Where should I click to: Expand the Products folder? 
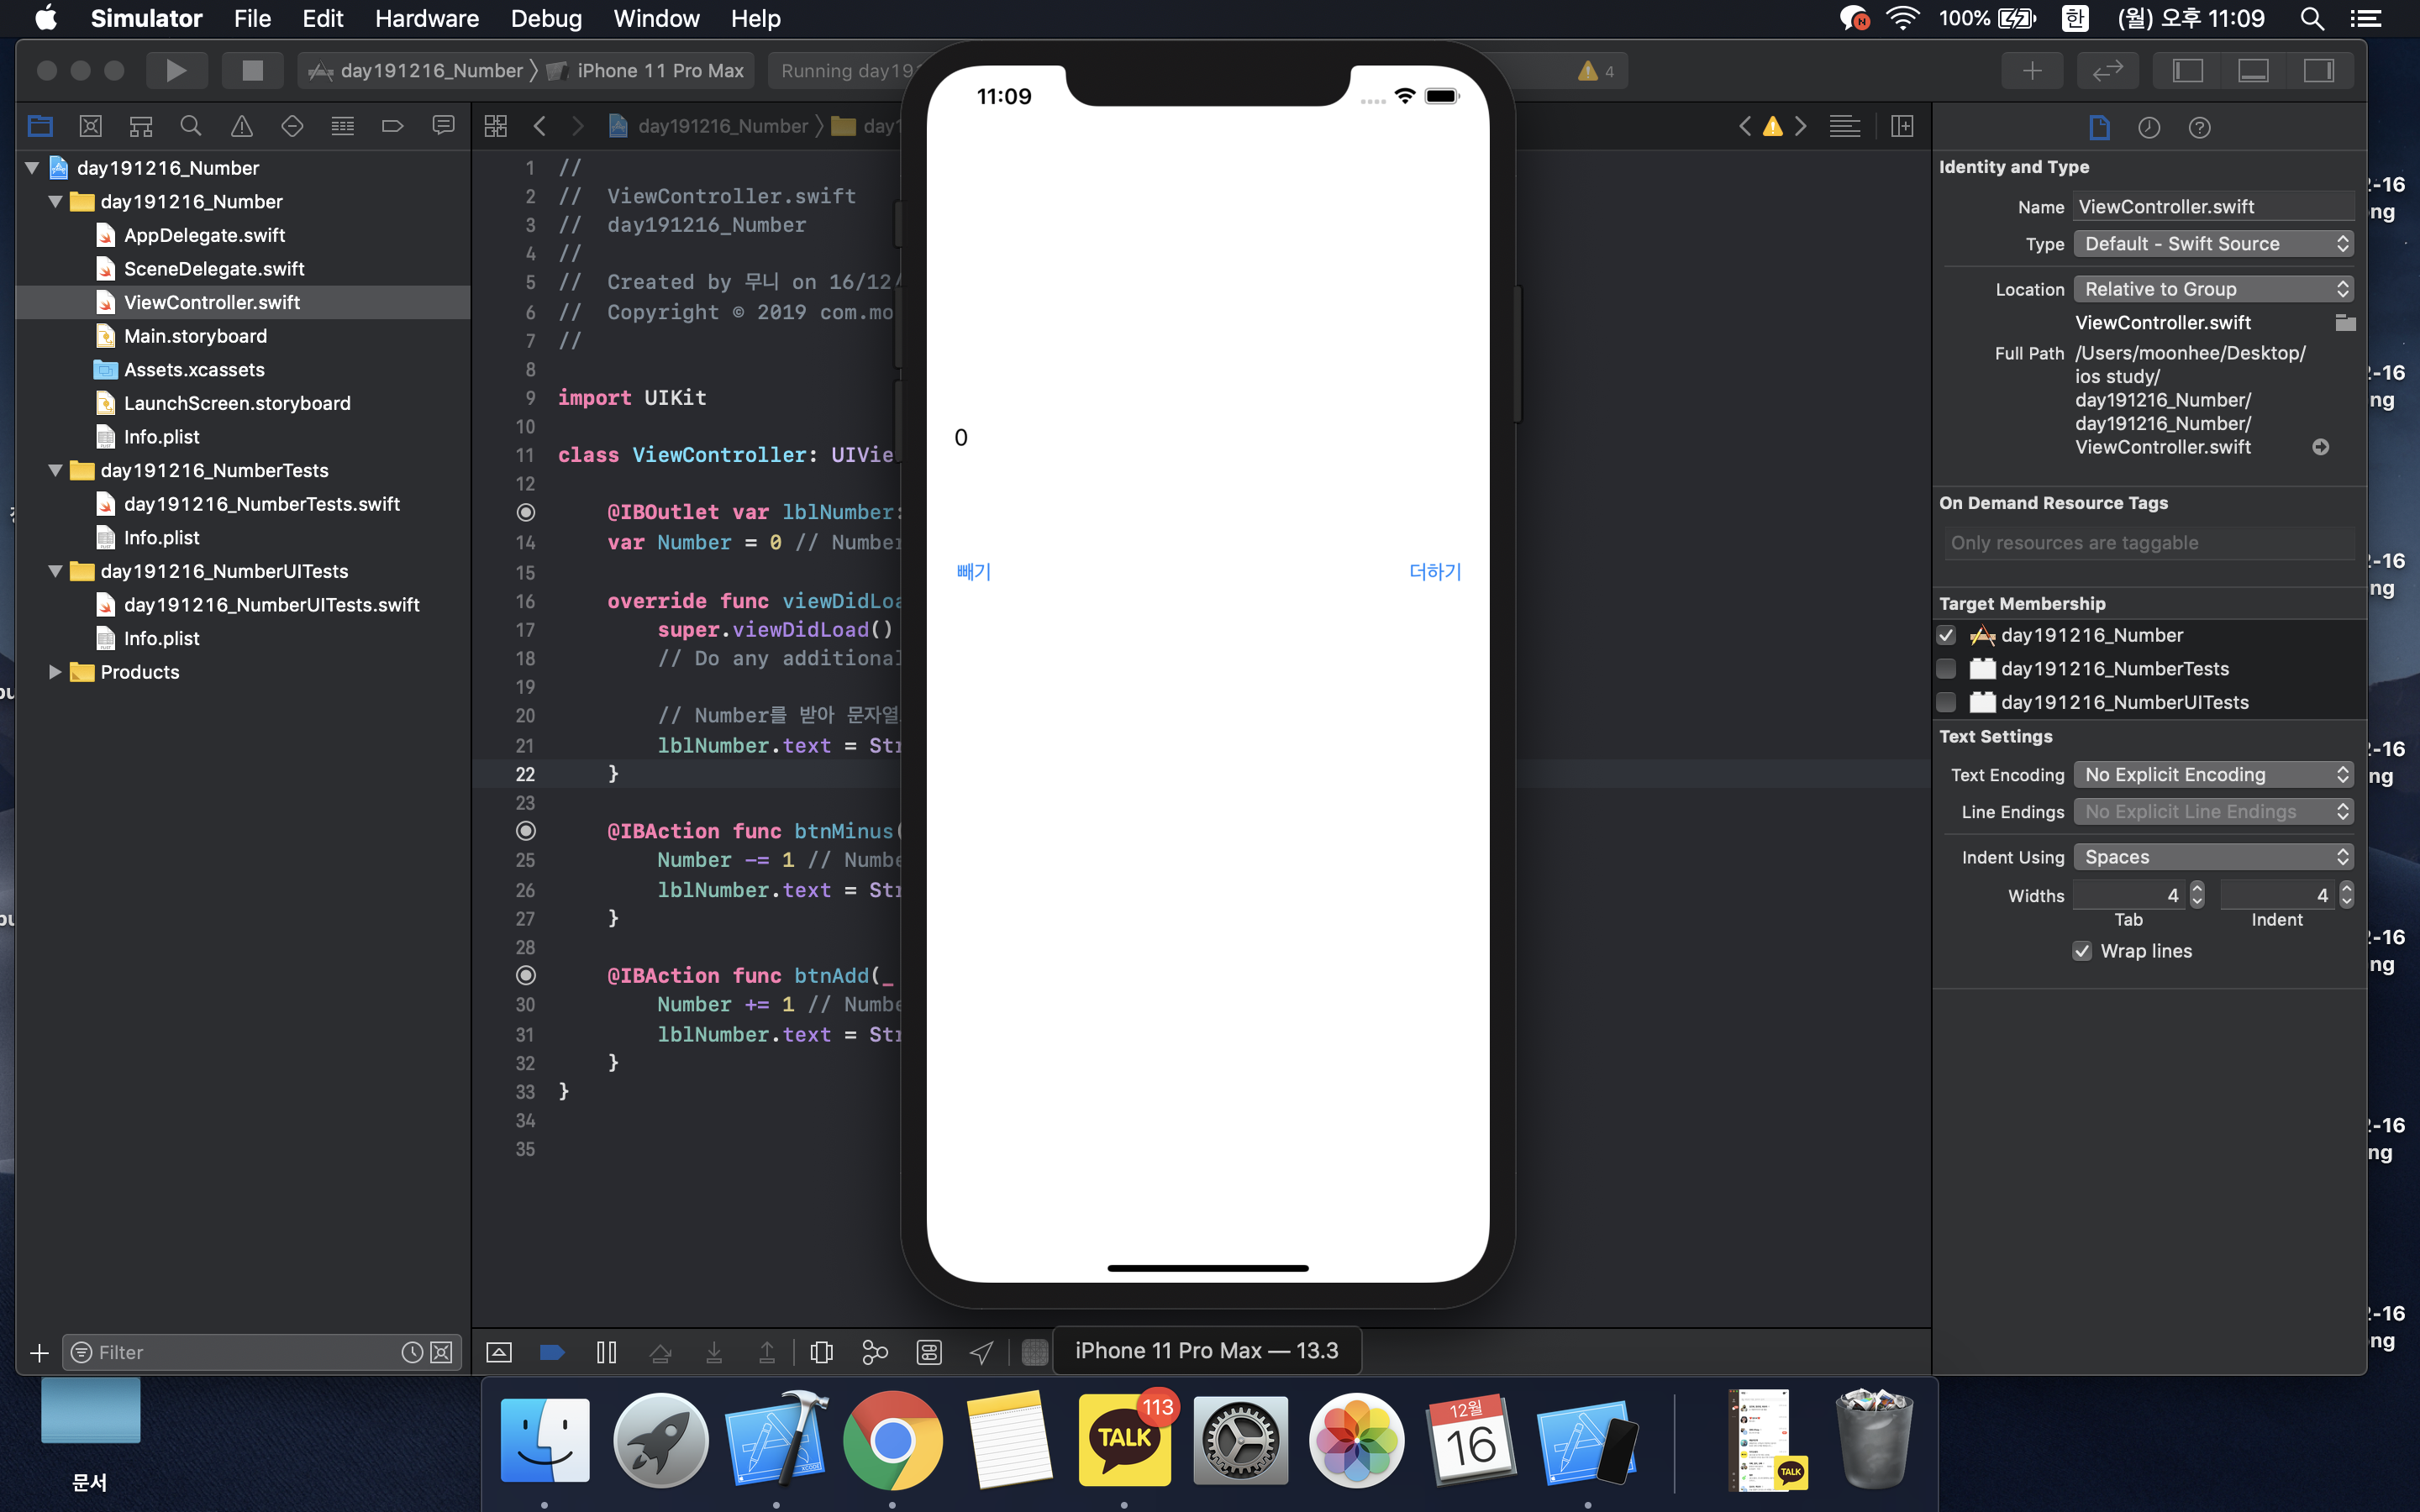[x=55, y=672]
